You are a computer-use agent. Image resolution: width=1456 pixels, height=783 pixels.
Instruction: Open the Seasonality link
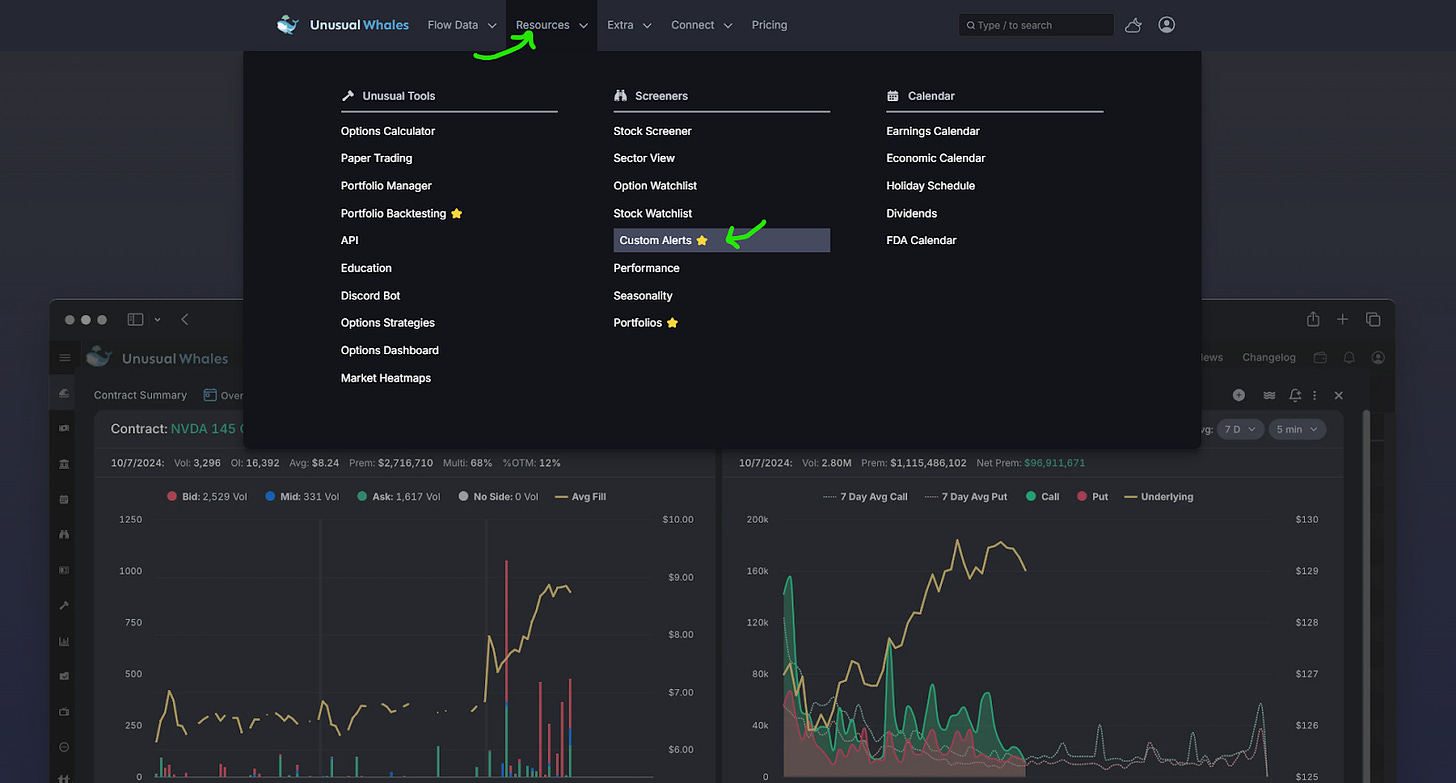643,296
